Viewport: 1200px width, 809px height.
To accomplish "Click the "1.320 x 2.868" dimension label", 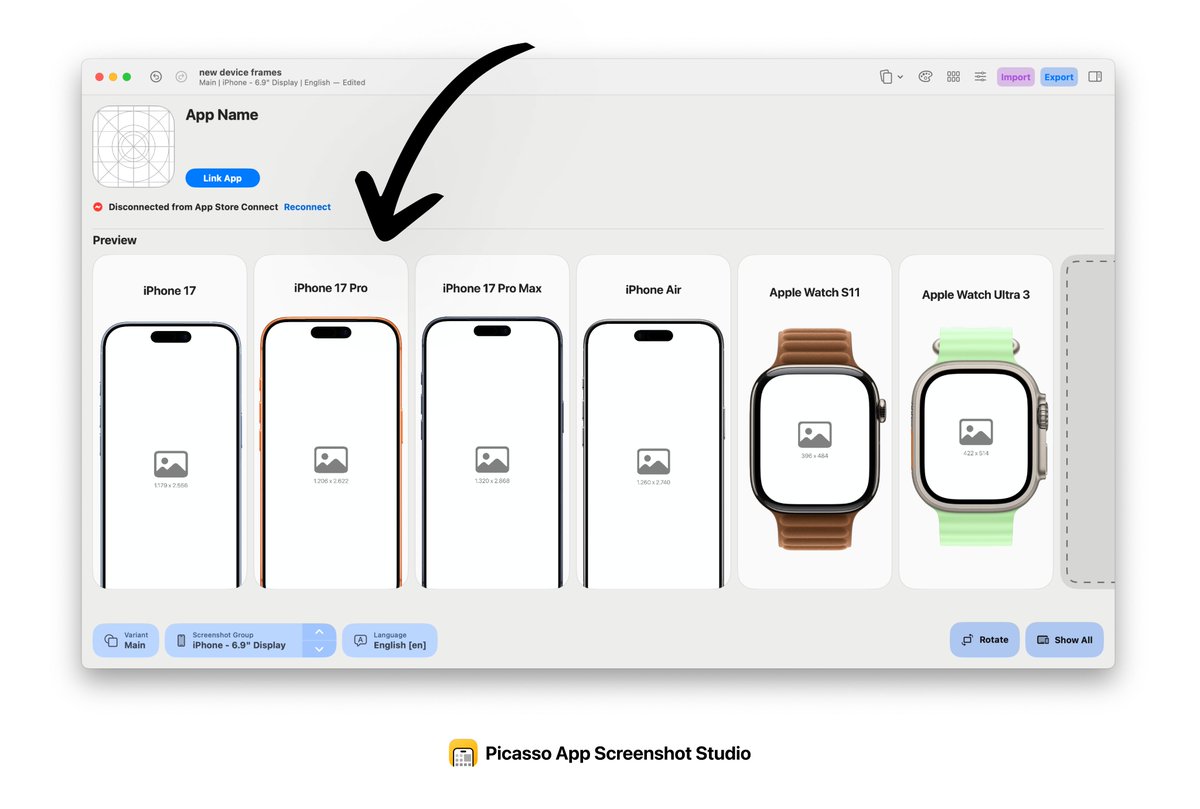I will 492,481.
